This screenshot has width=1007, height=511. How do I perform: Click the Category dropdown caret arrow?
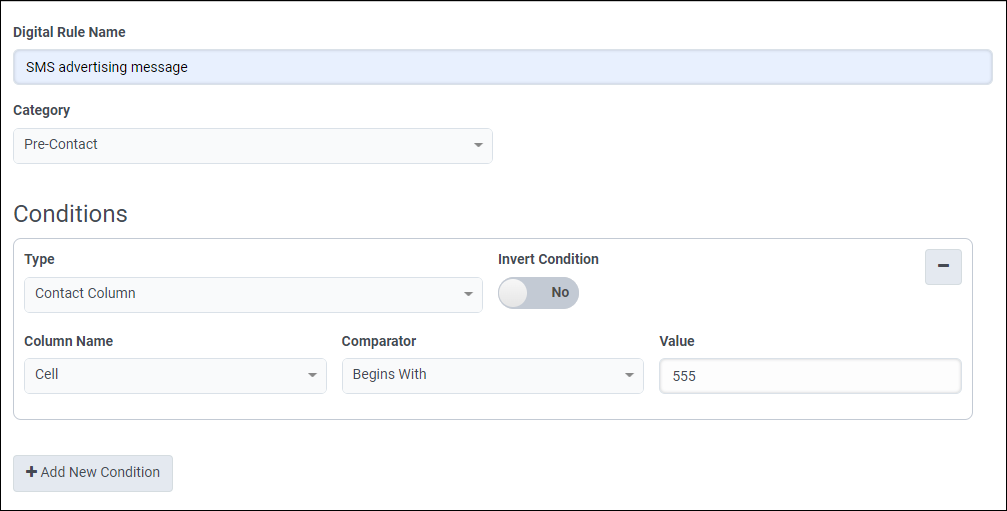[x=477, y=146]
